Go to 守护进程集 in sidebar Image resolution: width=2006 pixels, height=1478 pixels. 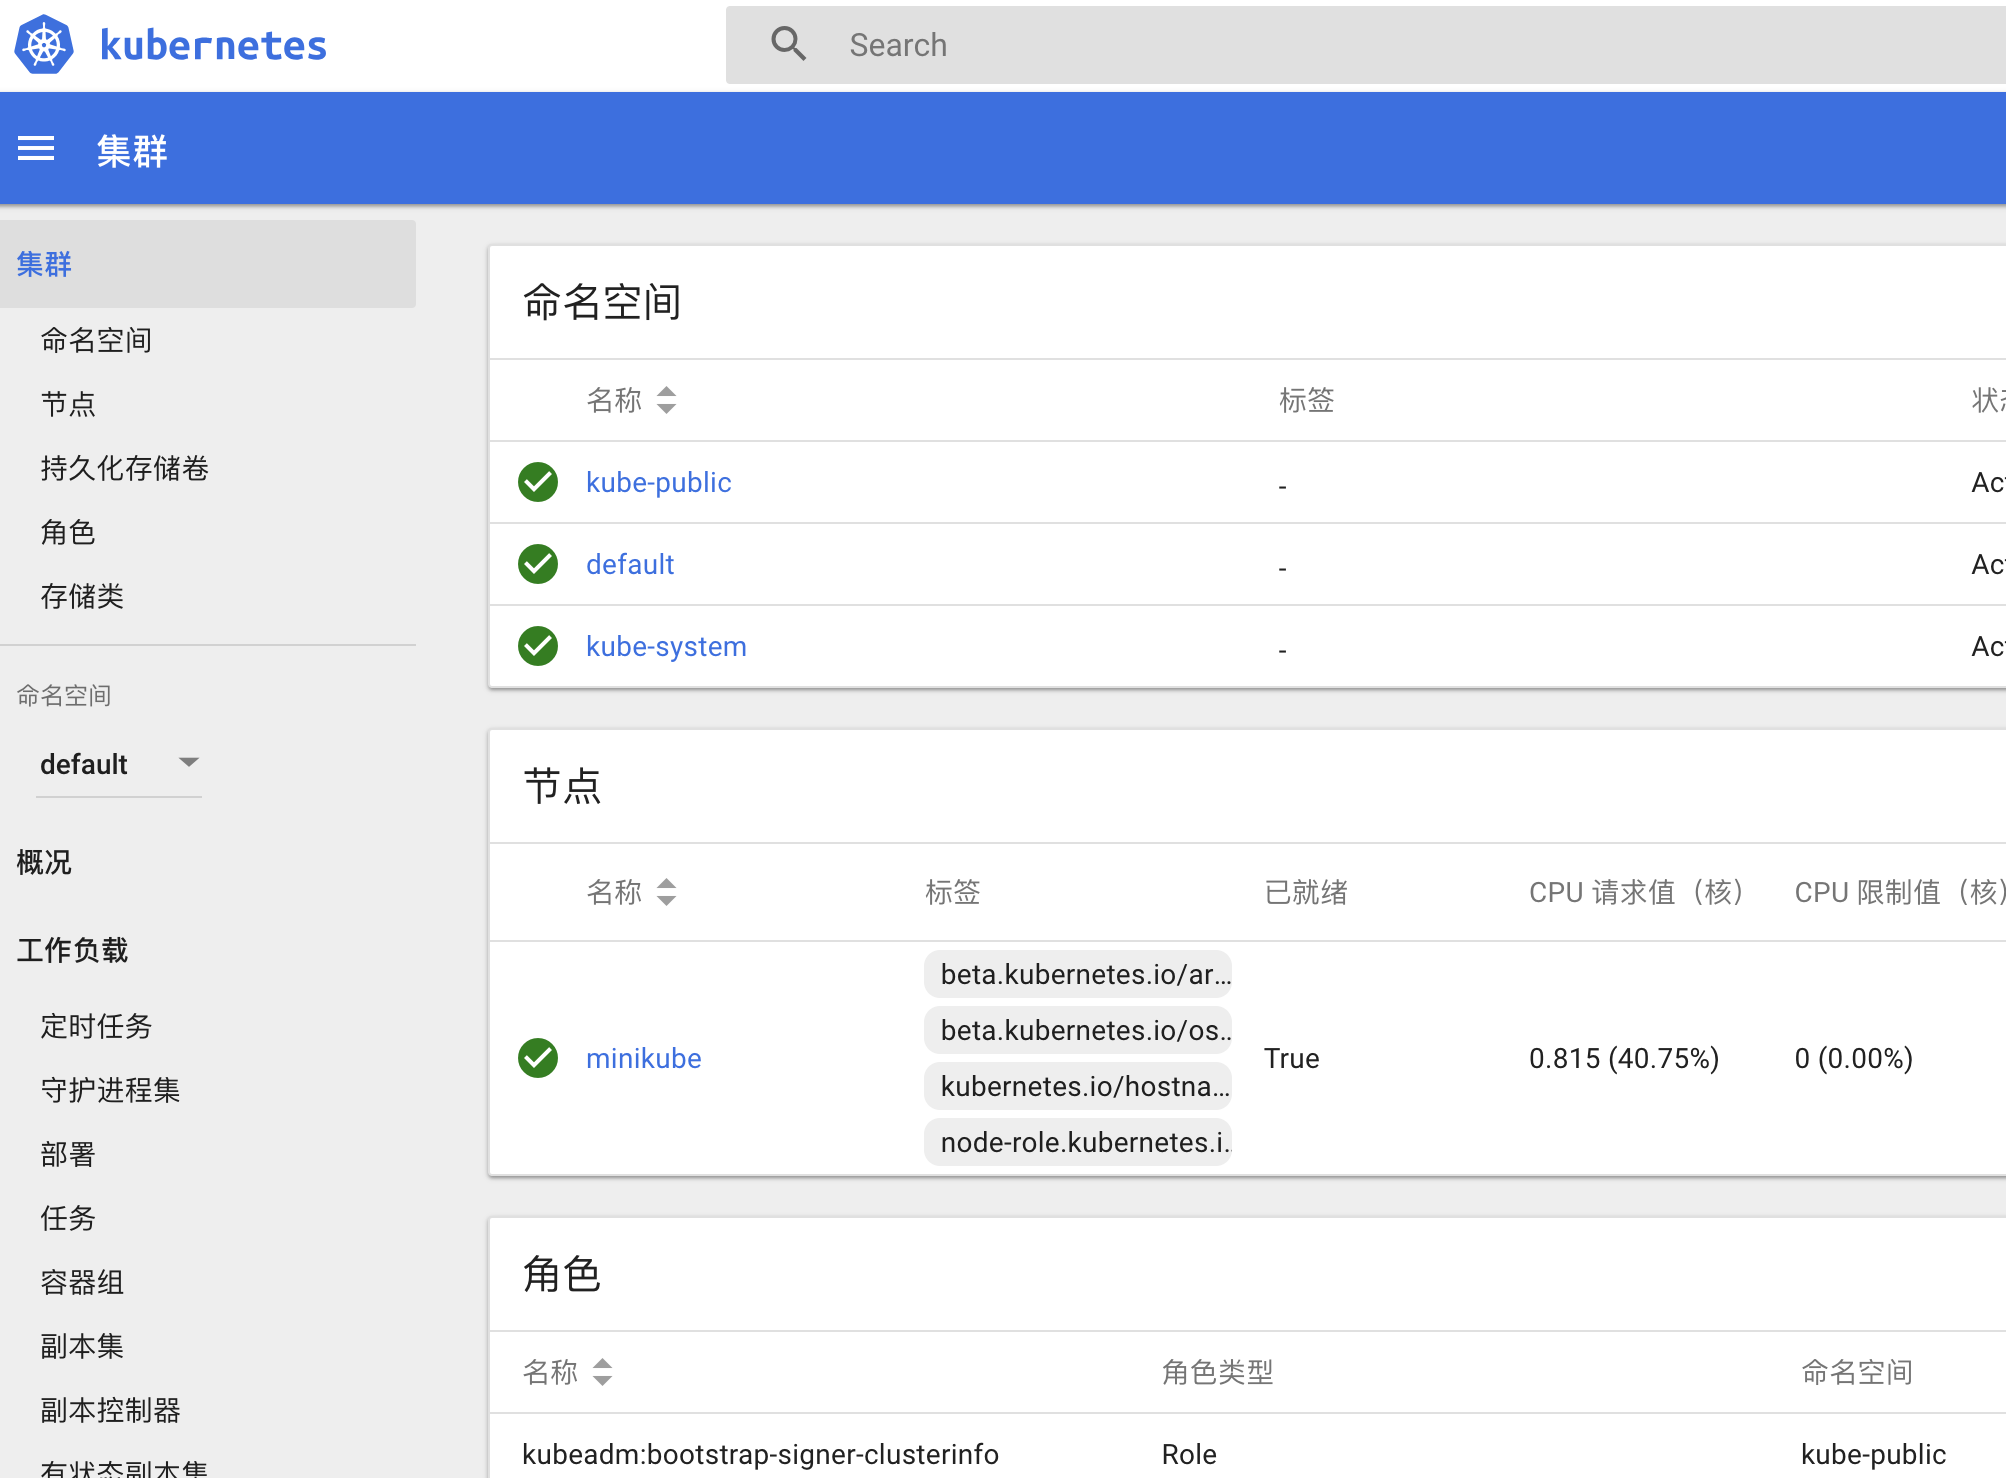110,1090
